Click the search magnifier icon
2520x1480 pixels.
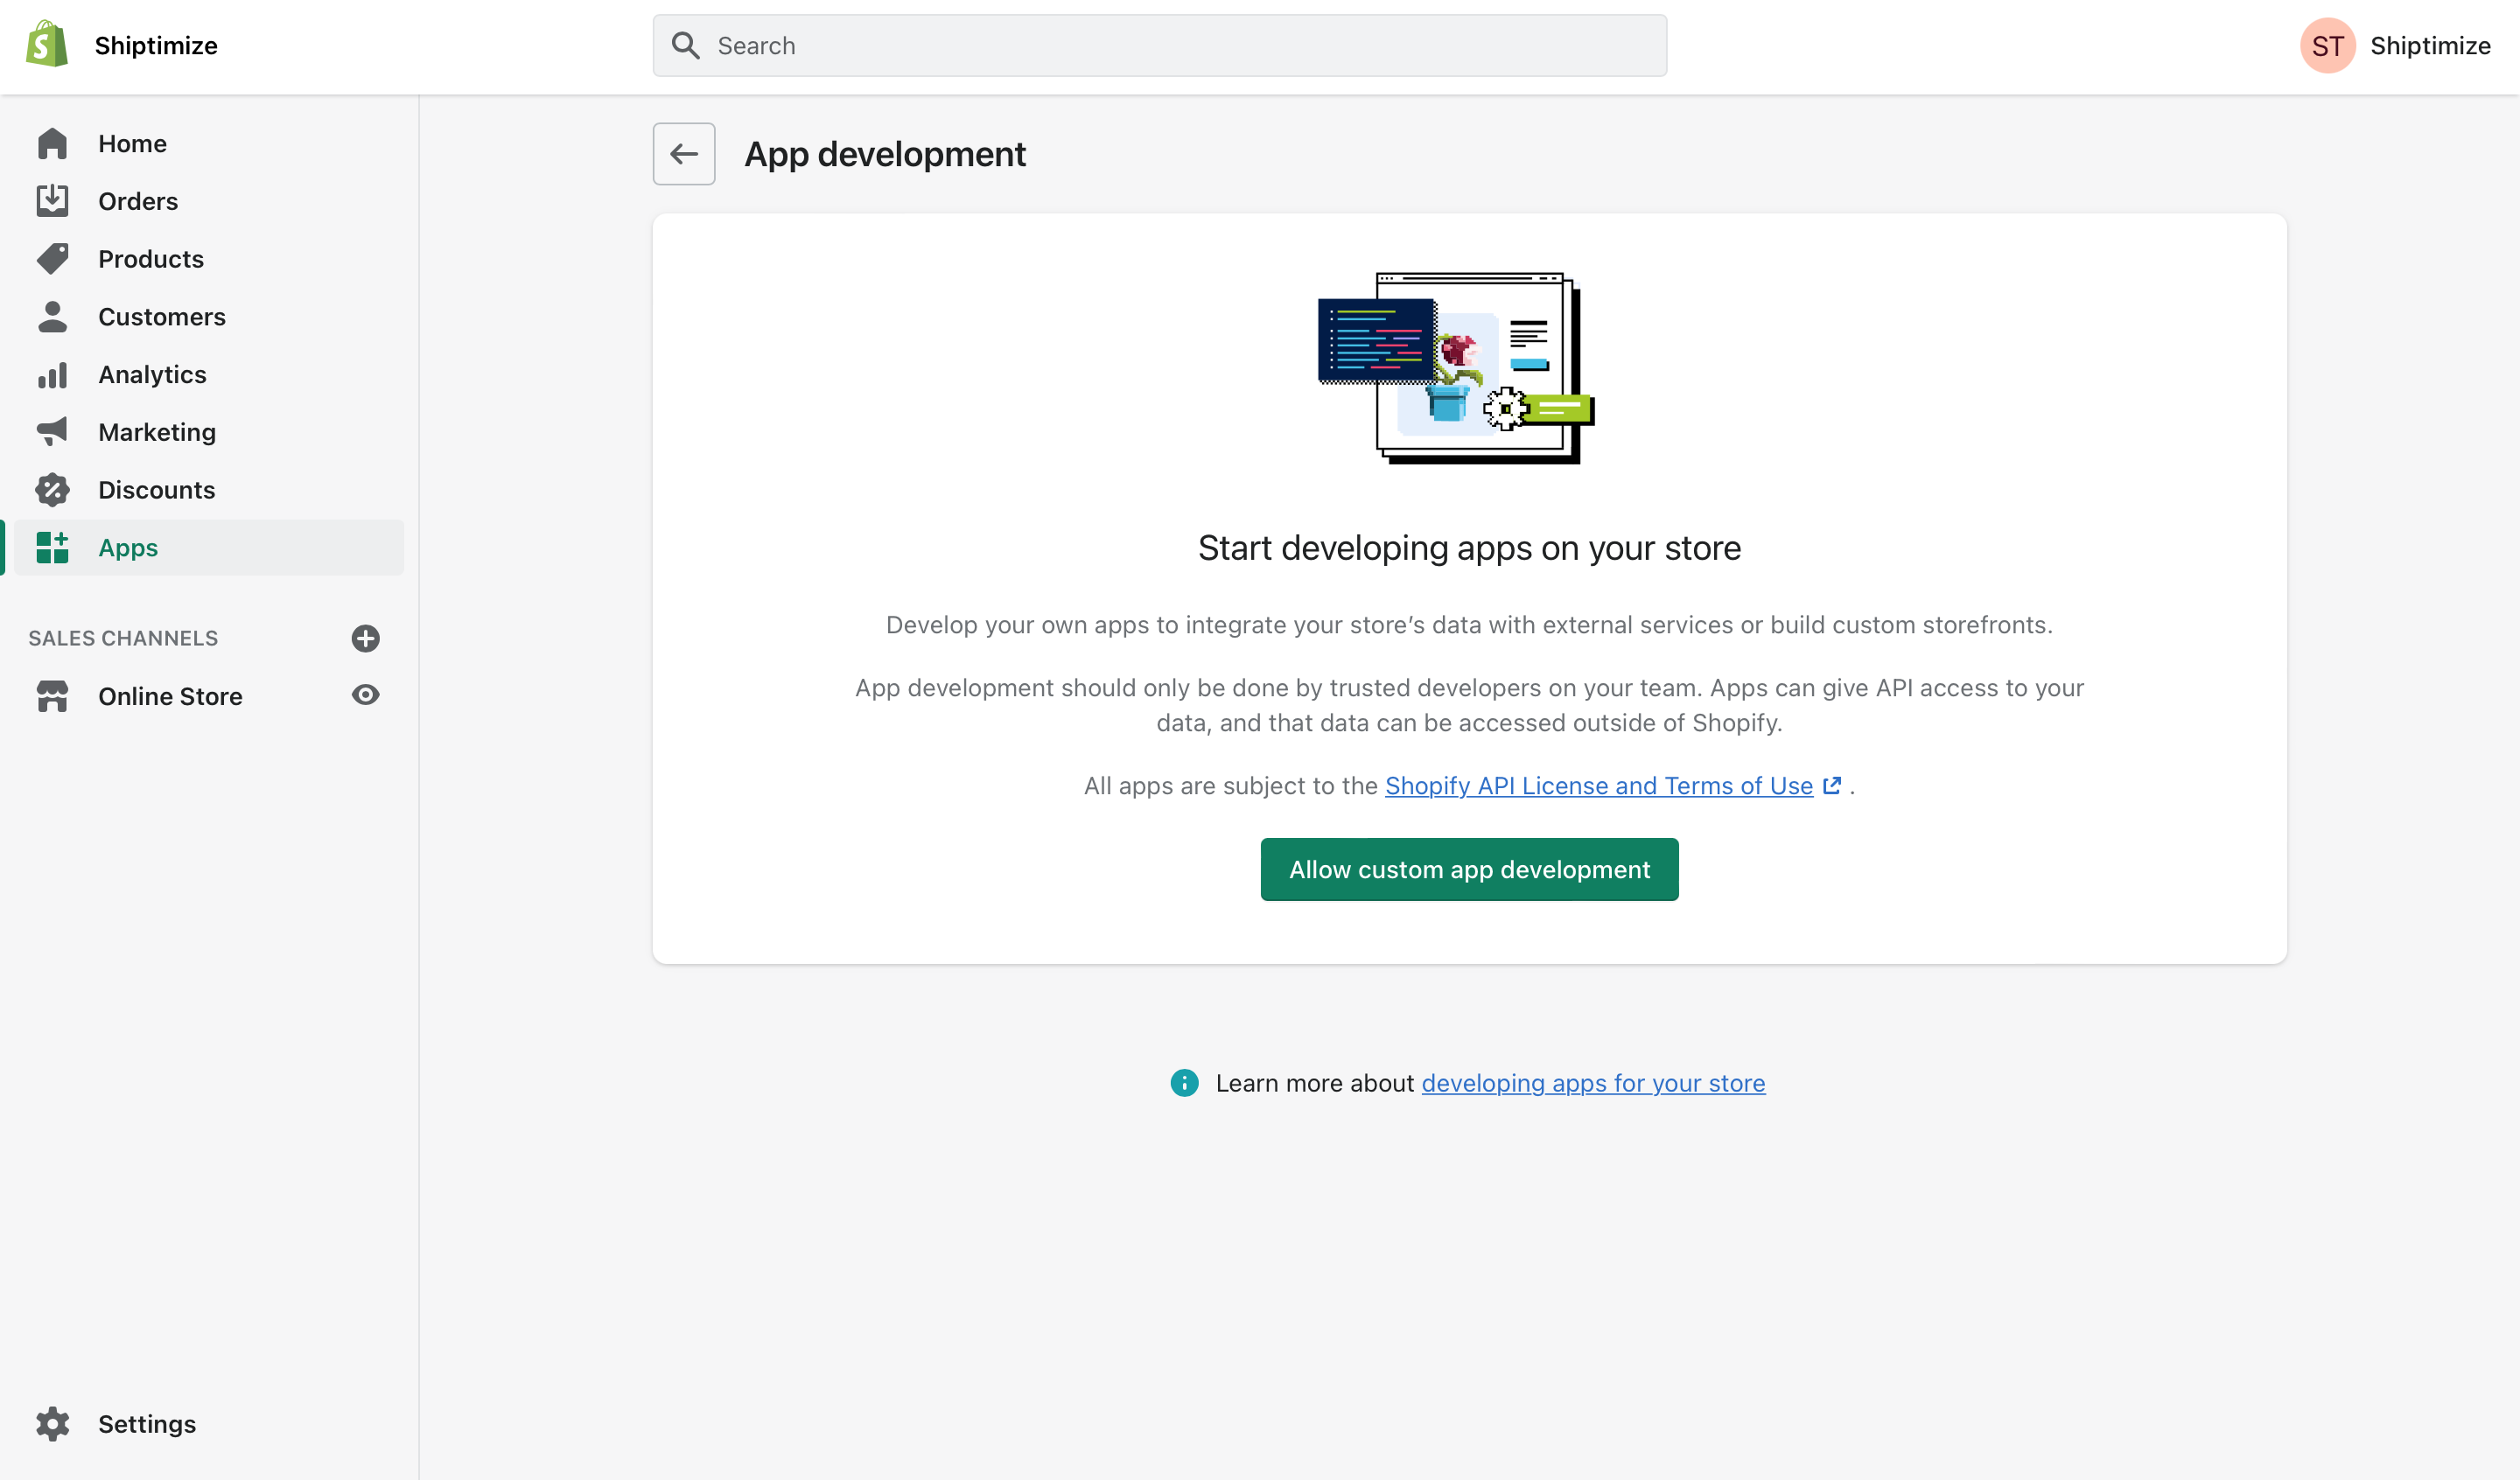[x=685, y=46]
